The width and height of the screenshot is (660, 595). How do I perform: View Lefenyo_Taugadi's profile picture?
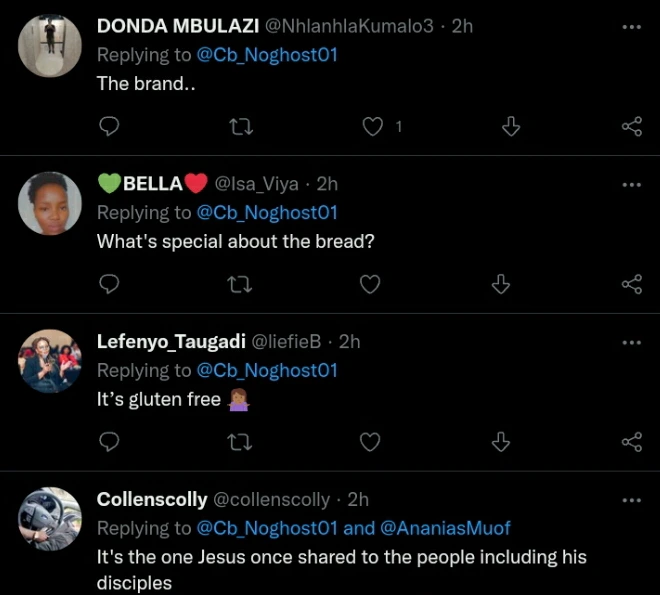[50, 361]
